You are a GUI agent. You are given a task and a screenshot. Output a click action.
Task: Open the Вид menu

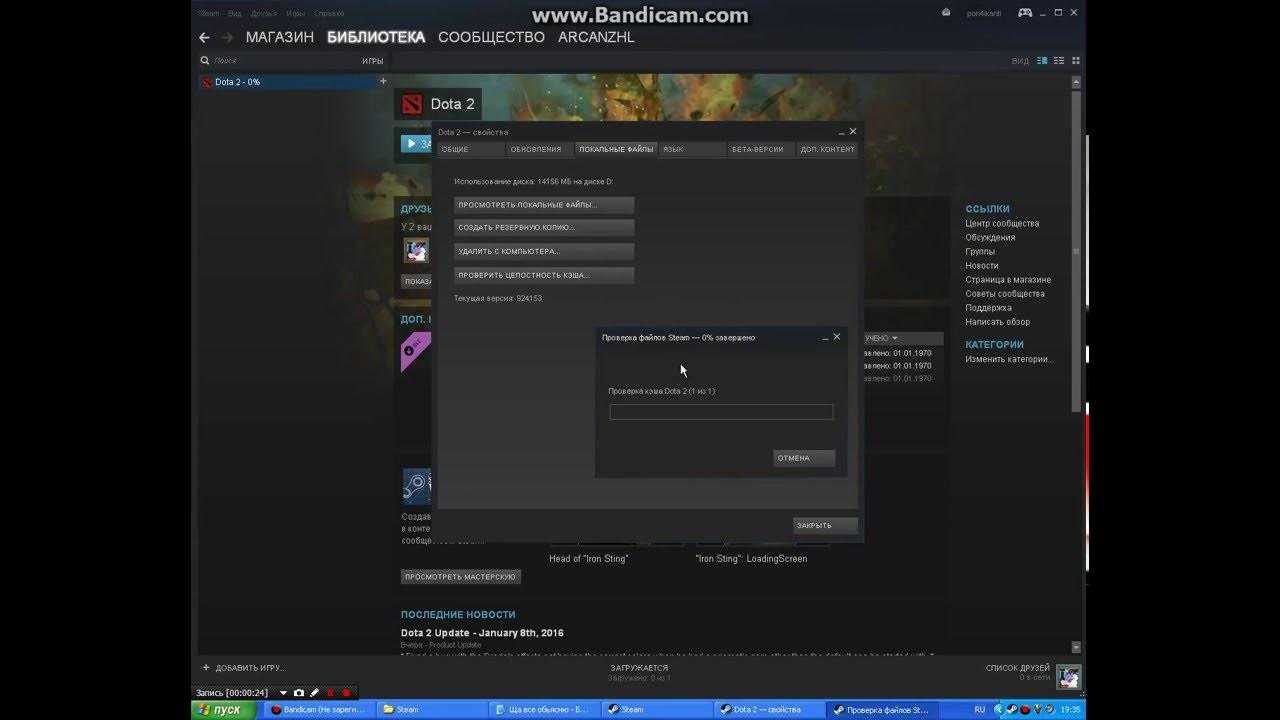point(234,13)
